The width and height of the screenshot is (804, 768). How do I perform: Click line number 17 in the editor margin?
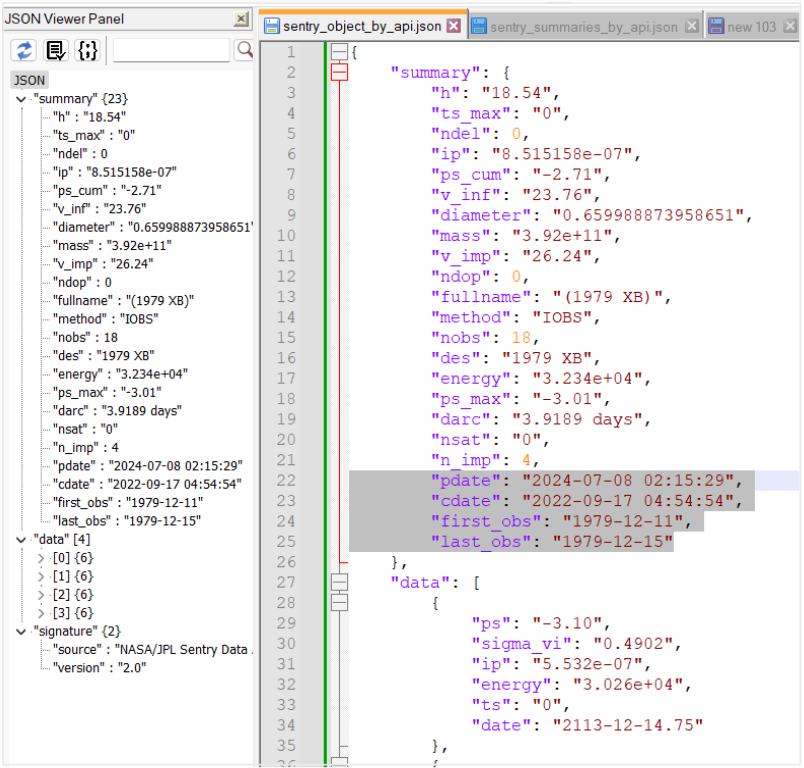pos(286,378)
